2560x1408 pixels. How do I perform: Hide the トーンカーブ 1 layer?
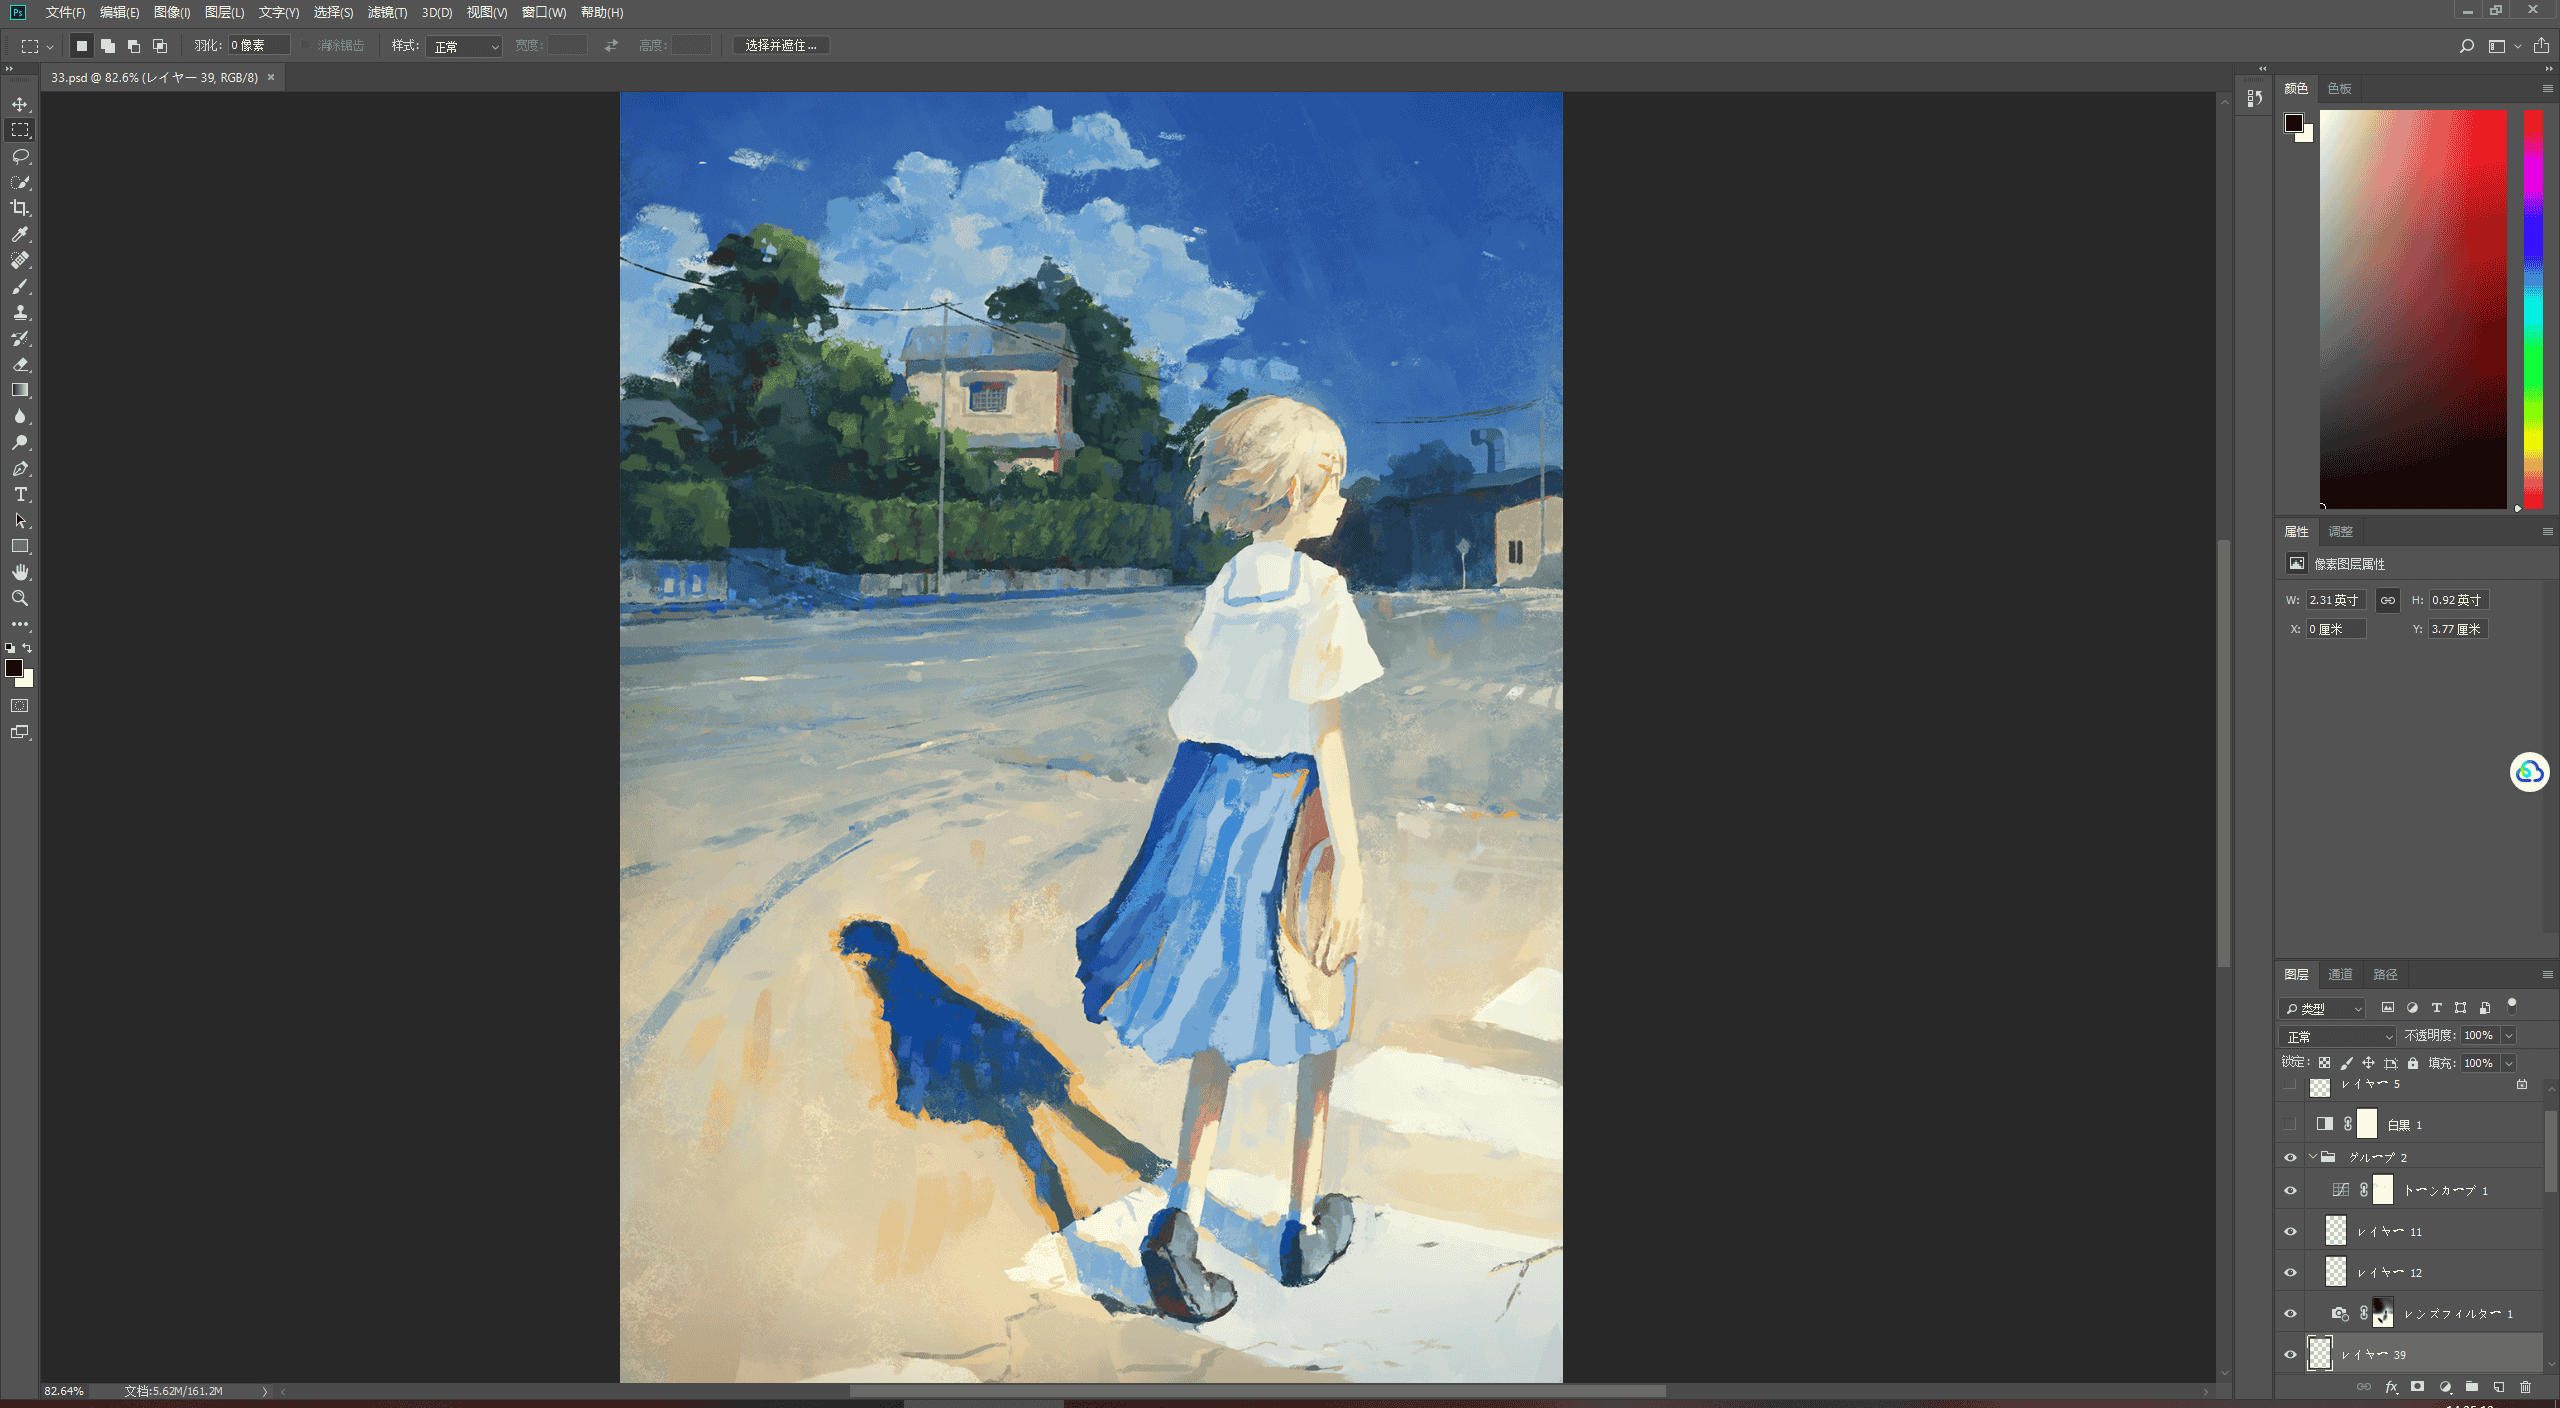(x=2290, y=1190)
